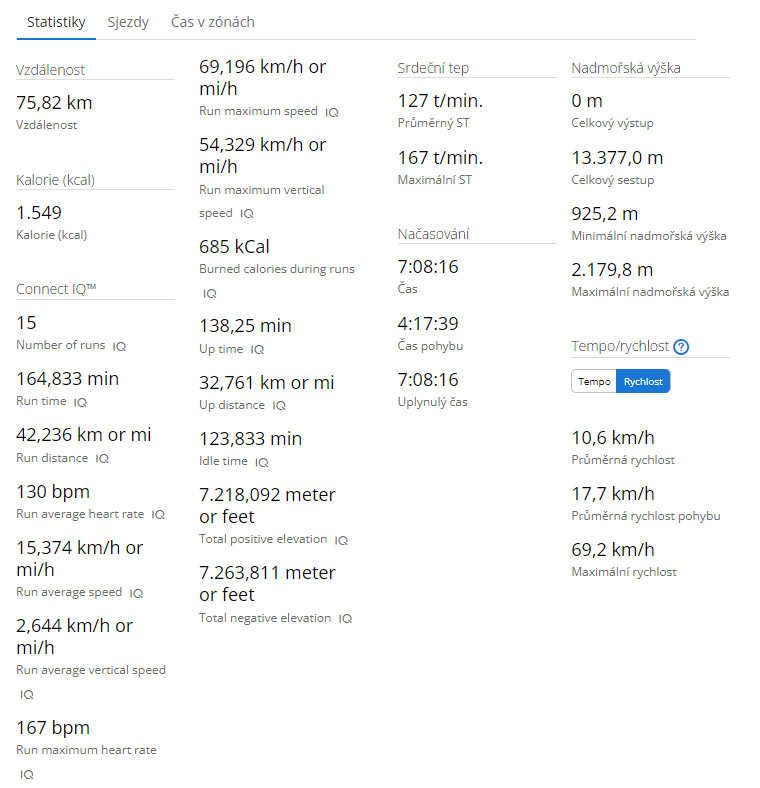Click IQ icon beside Up distance
This screenshot has height=788, width=760.
pyautogui.click(x=279, y=406)
